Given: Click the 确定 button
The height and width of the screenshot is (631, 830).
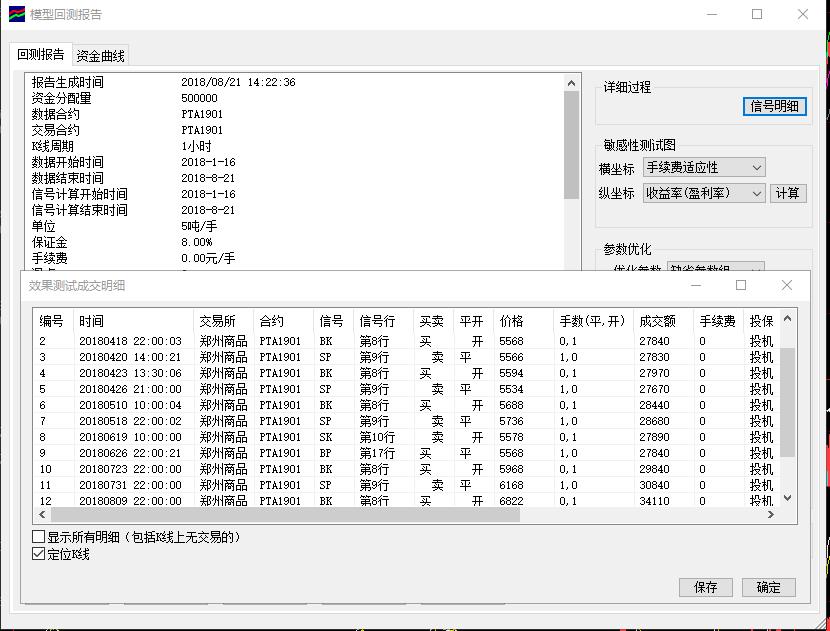Looking at the screenshot, I should 769,587.
